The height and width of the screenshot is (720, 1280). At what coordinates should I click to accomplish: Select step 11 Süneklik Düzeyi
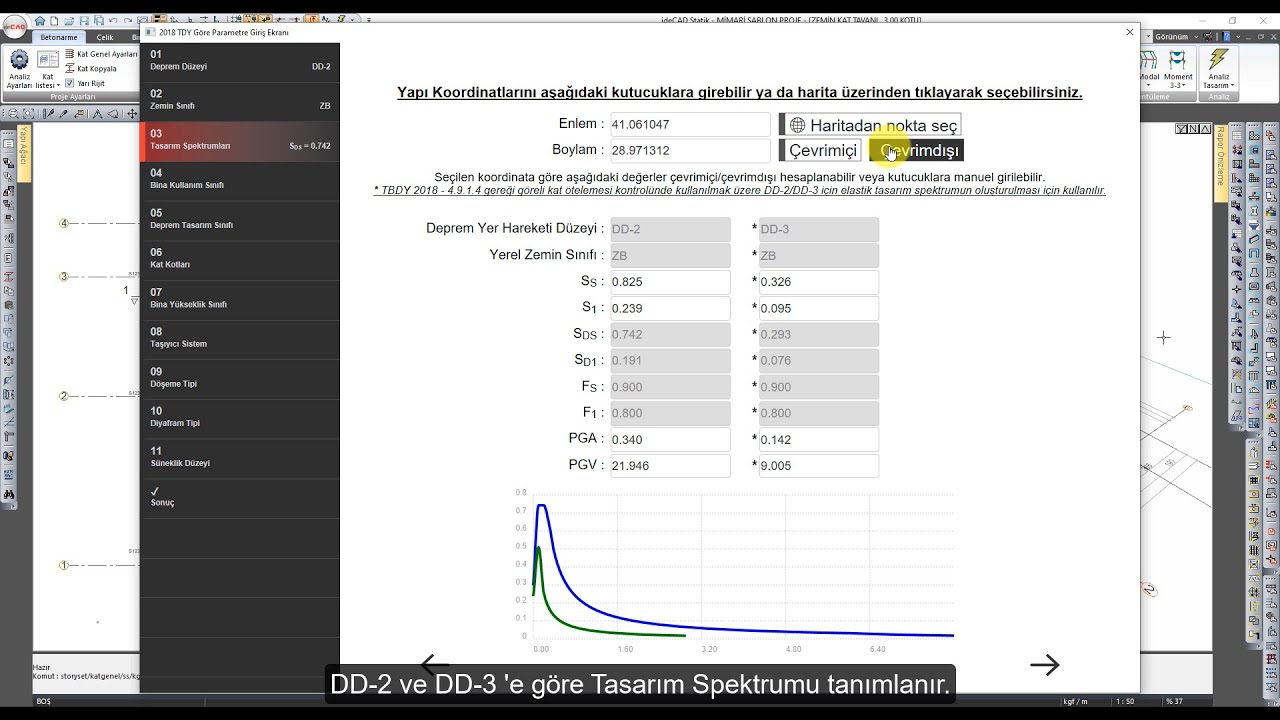(x=240, y=457)
